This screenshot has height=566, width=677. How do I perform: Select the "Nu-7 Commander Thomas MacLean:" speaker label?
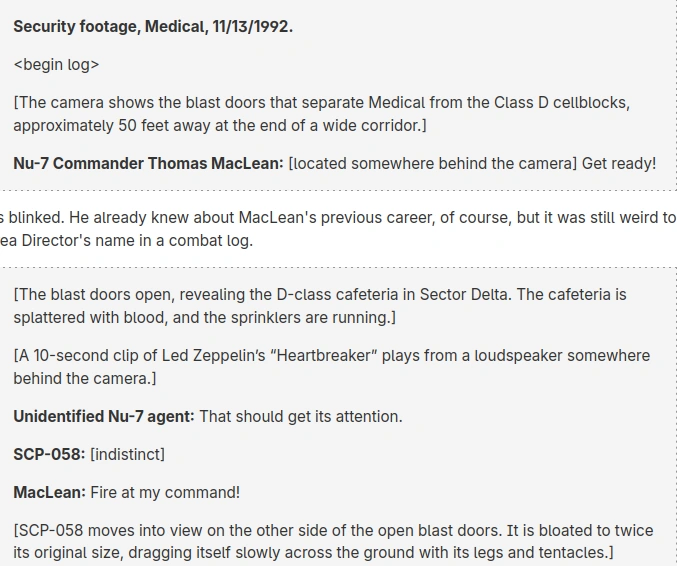click(148, 164)
